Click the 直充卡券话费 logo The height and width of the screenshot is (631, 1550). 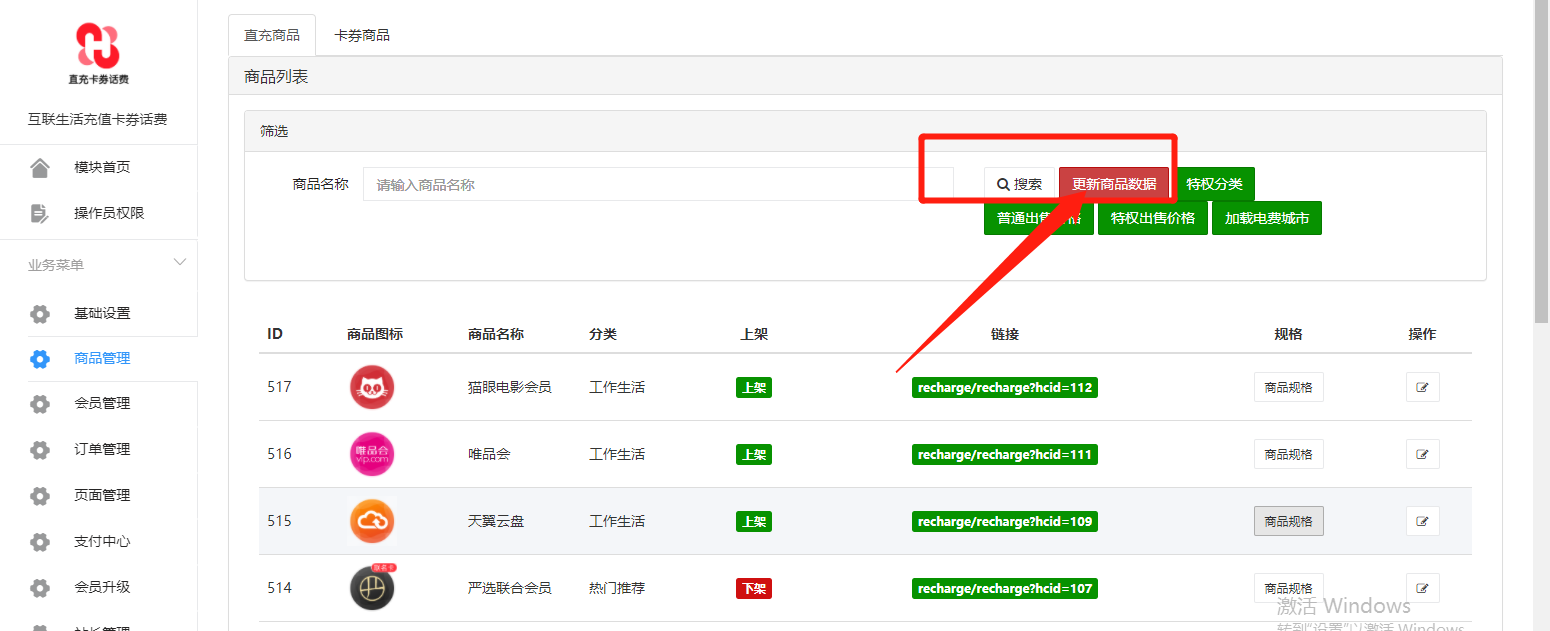click(98, 54)
